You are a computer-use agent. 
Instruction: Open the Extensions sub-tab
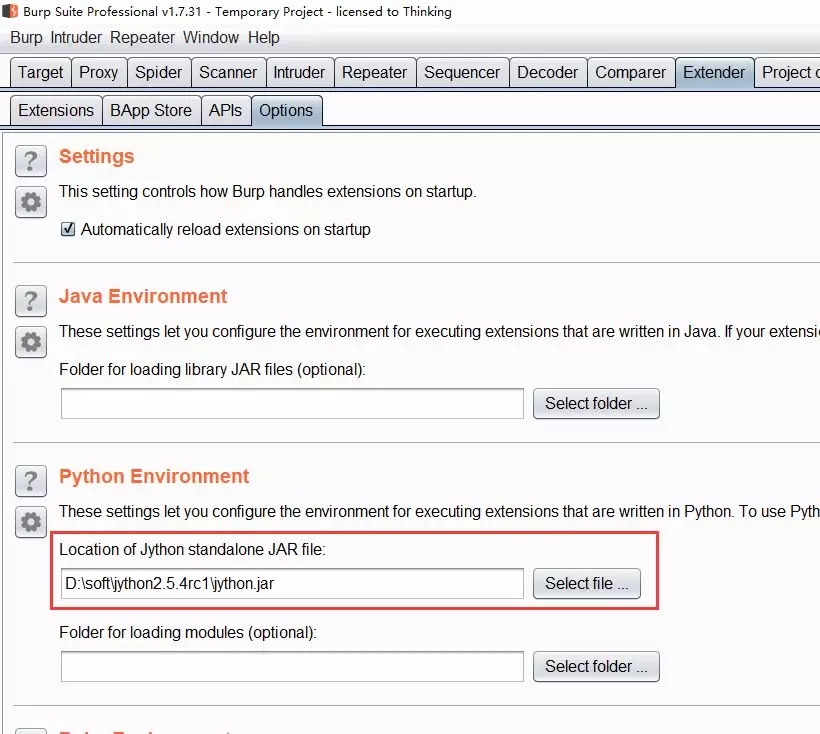pyautogui.click(x=56, y=110)
